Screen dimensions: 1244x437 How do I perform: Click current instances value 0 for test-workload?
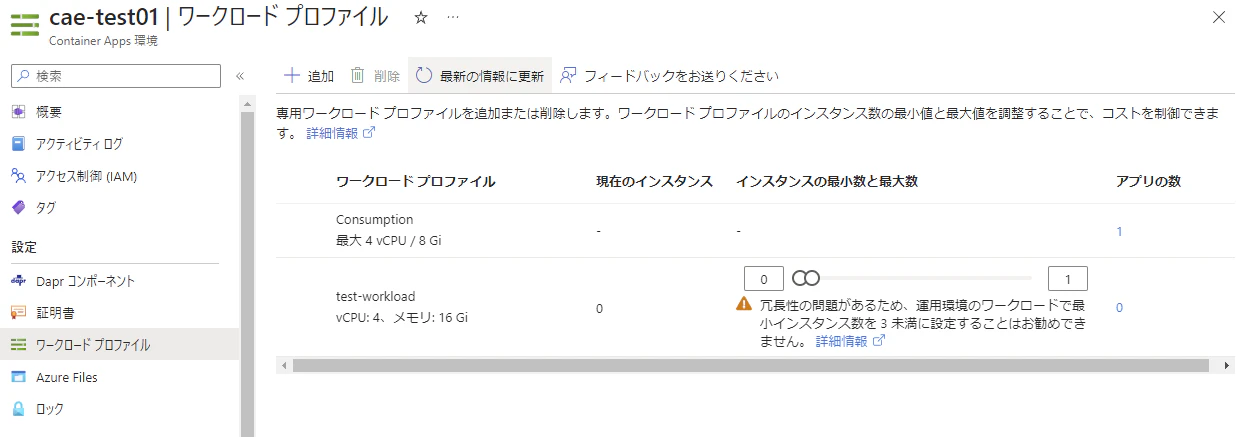[599, 308]
